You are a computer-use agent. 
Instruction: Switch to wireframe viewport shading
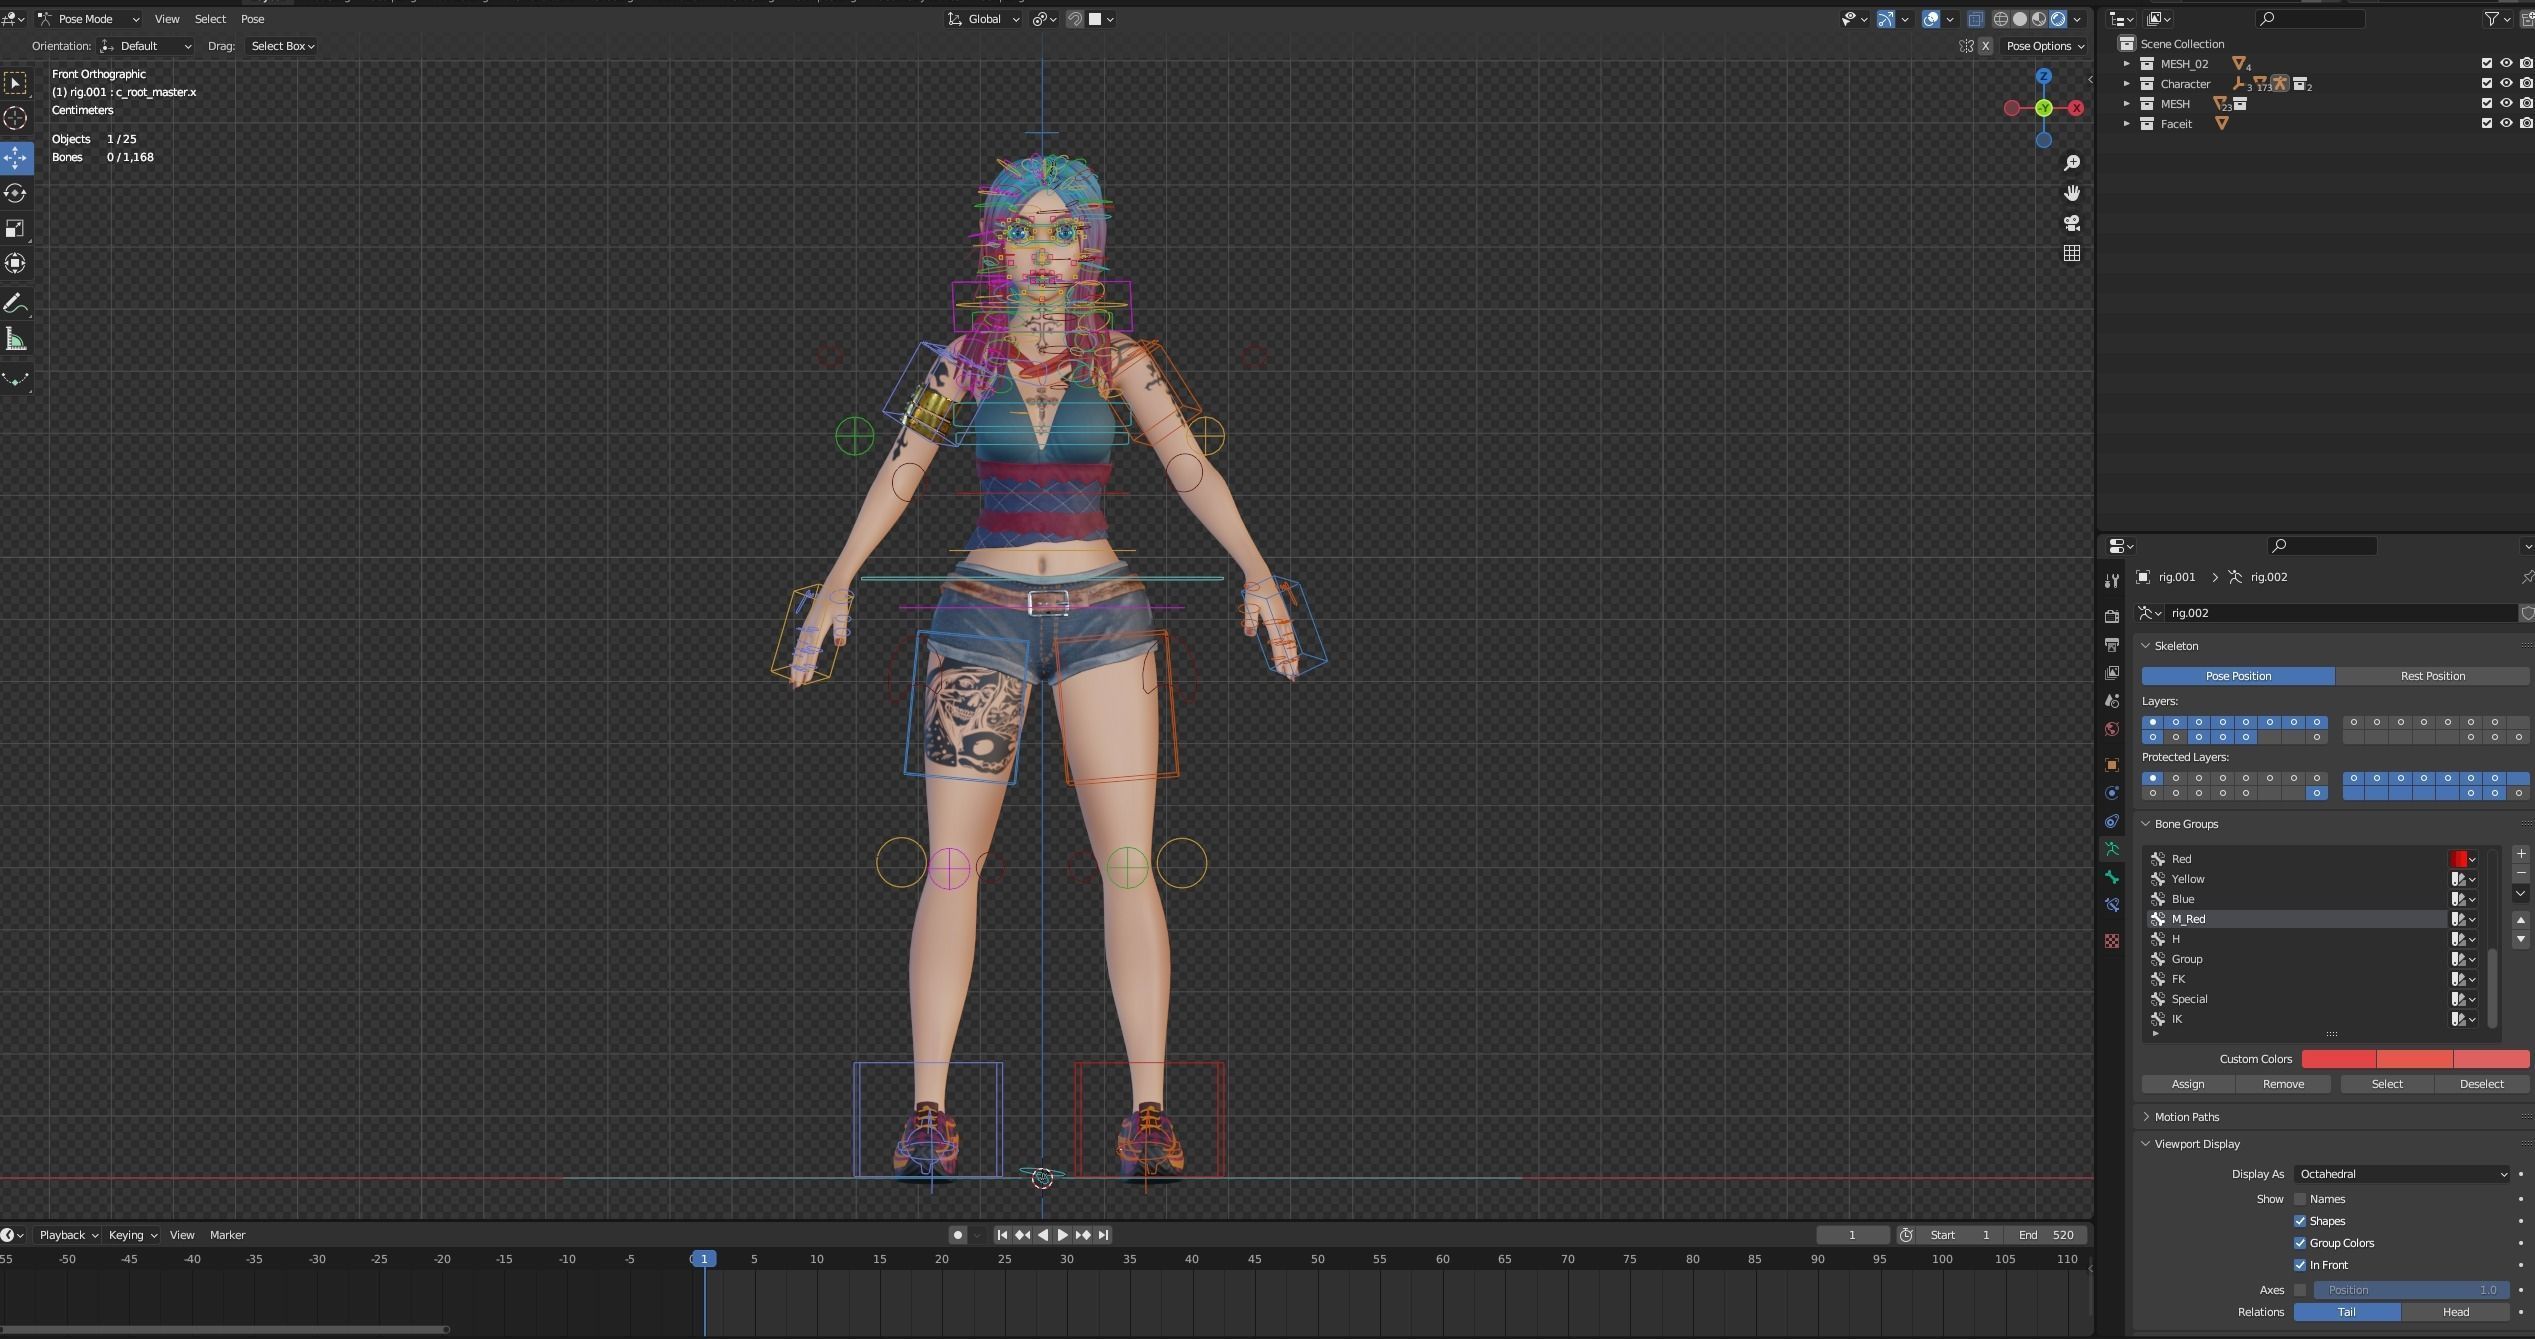pyautogui.click(x=2001, y=19)
